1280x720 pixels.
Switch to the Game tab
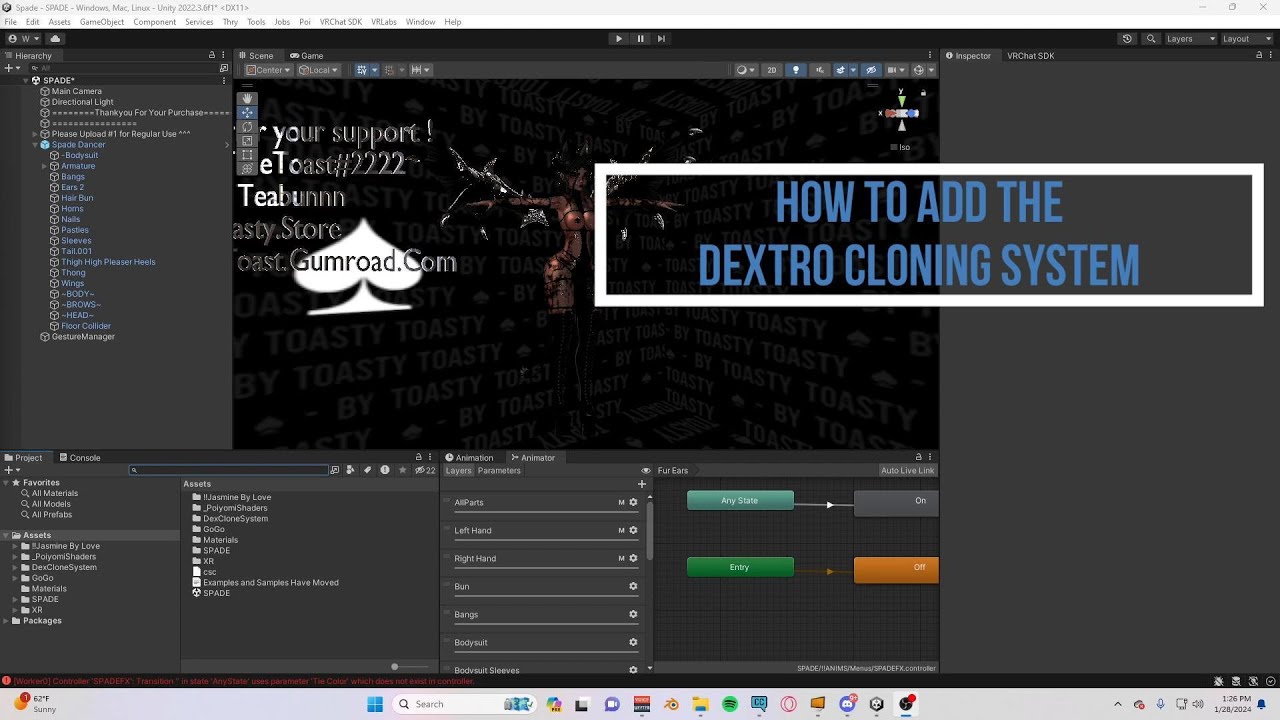(x=307, y=56)
